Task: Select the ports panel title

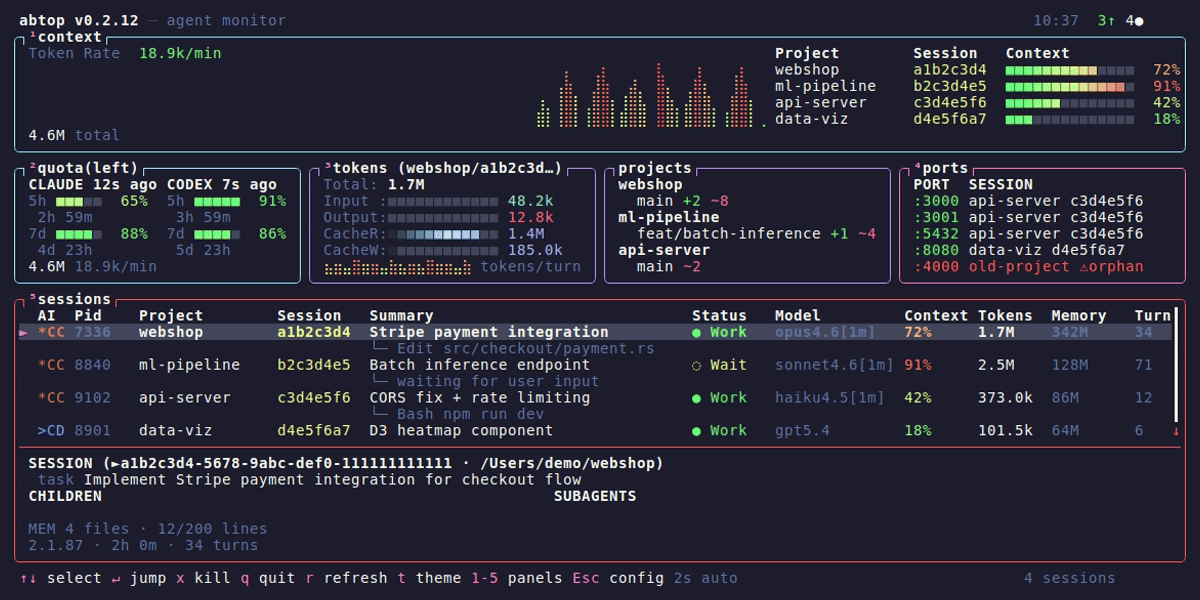Action: [944, 168]
